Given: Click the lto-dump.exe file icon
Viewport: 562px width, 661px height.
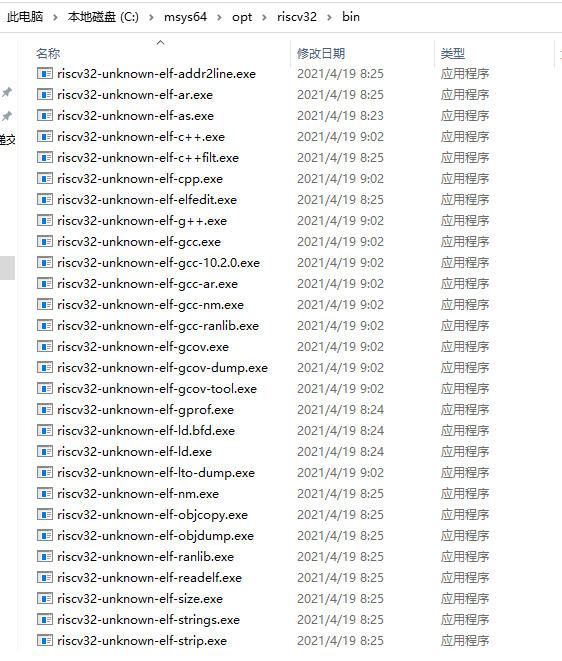Looking at the screenshot, I should click(x=45, y=473).
